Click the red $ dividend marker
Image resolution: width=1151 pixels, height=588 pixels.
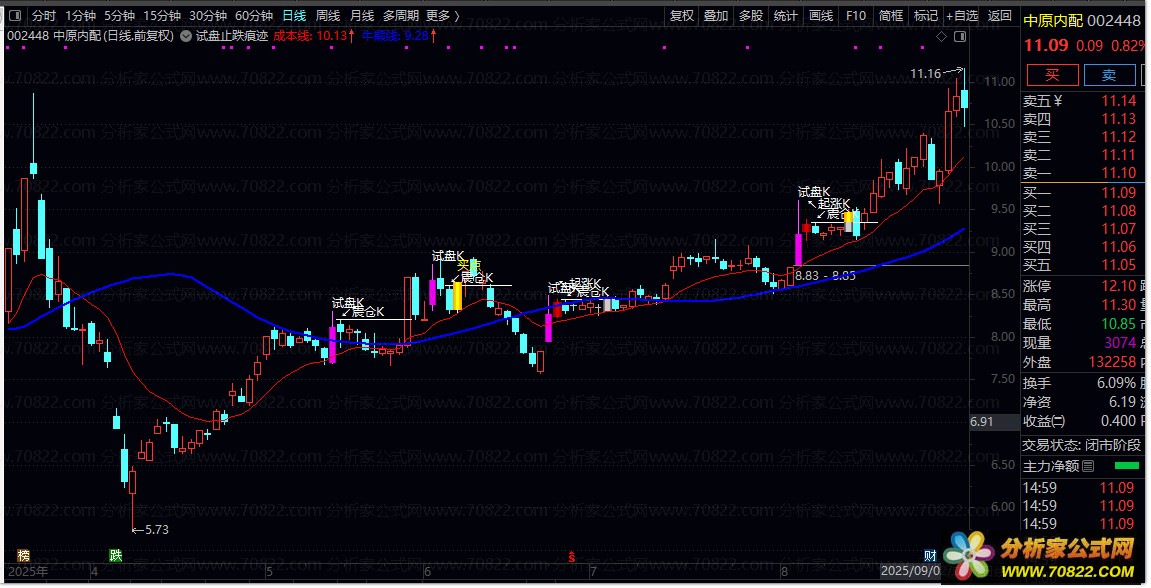pos(572,556)
